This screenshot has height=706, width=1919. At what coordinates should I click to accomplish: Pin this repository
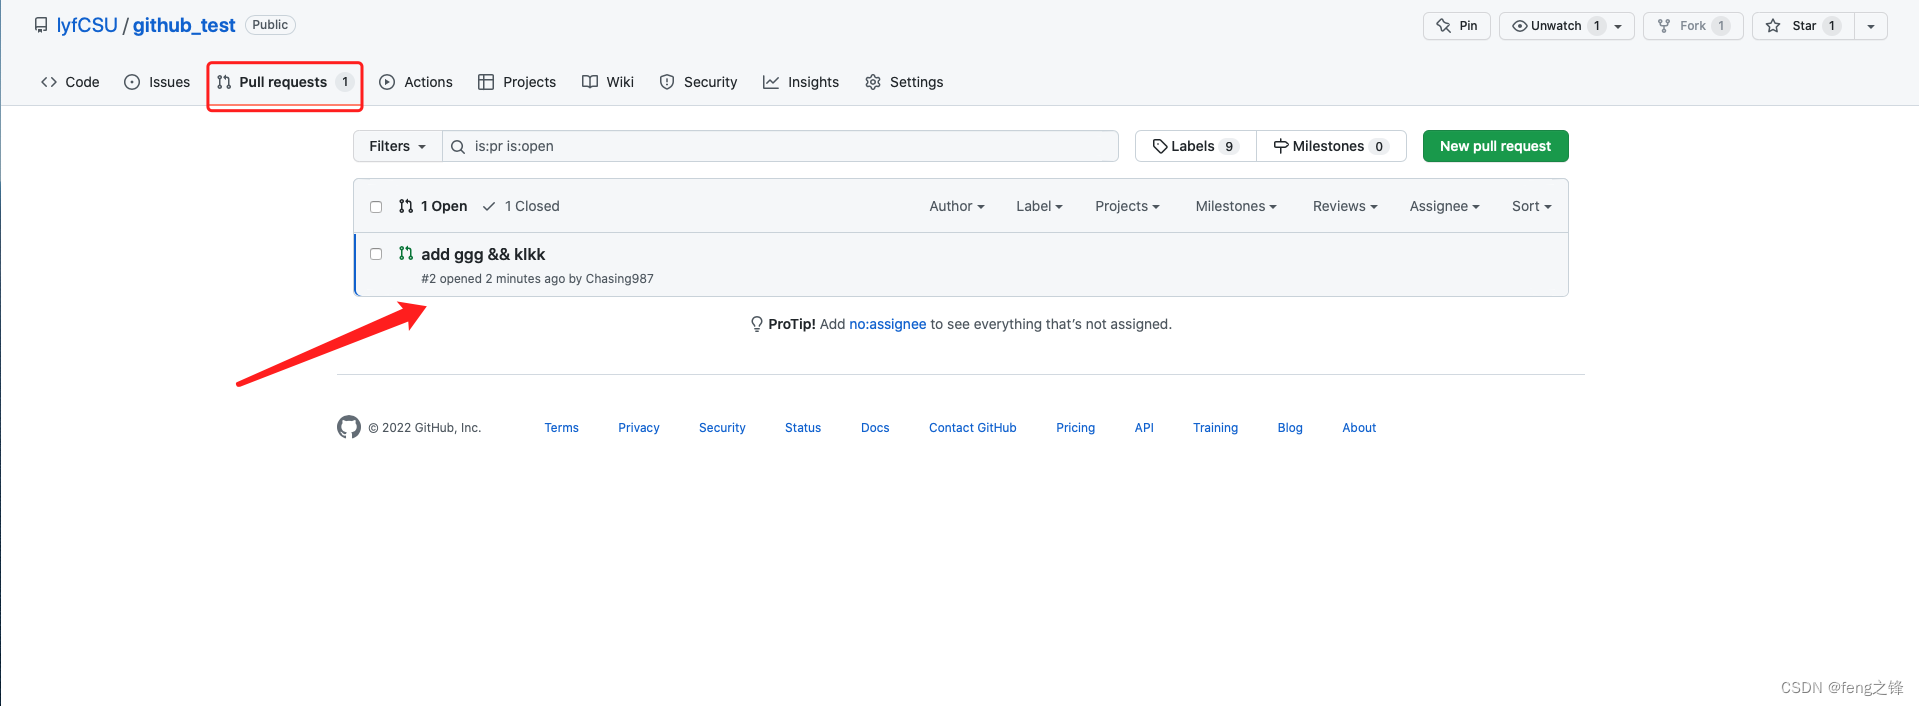coord(1457,26)
